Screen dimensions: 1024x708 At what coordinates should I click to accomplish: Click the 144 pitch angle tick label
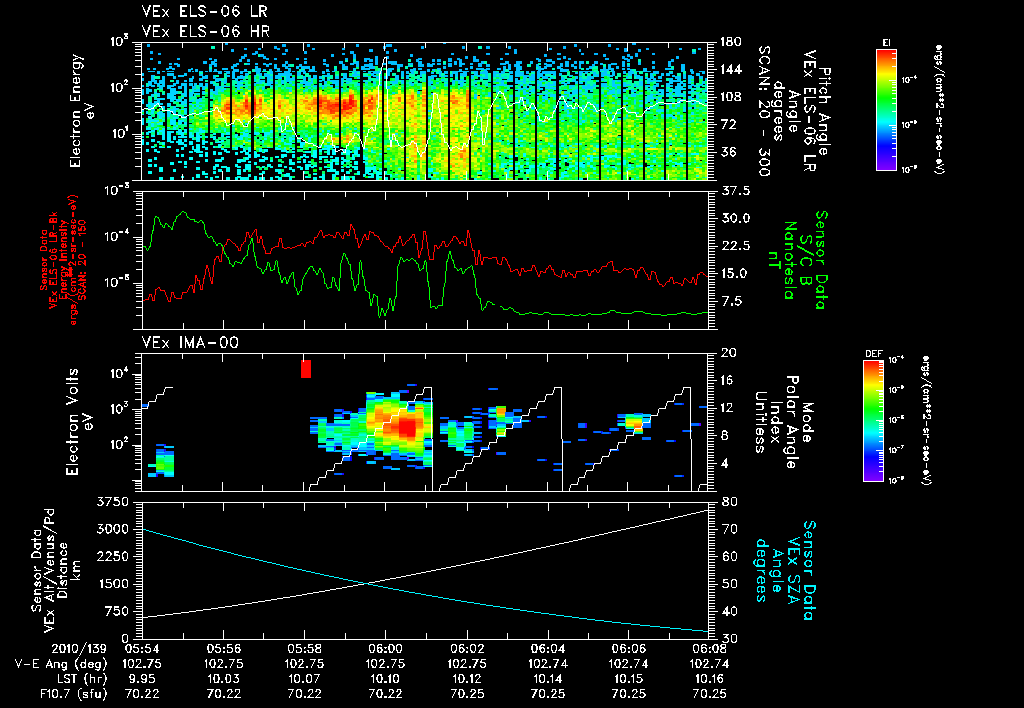(731, 69)
